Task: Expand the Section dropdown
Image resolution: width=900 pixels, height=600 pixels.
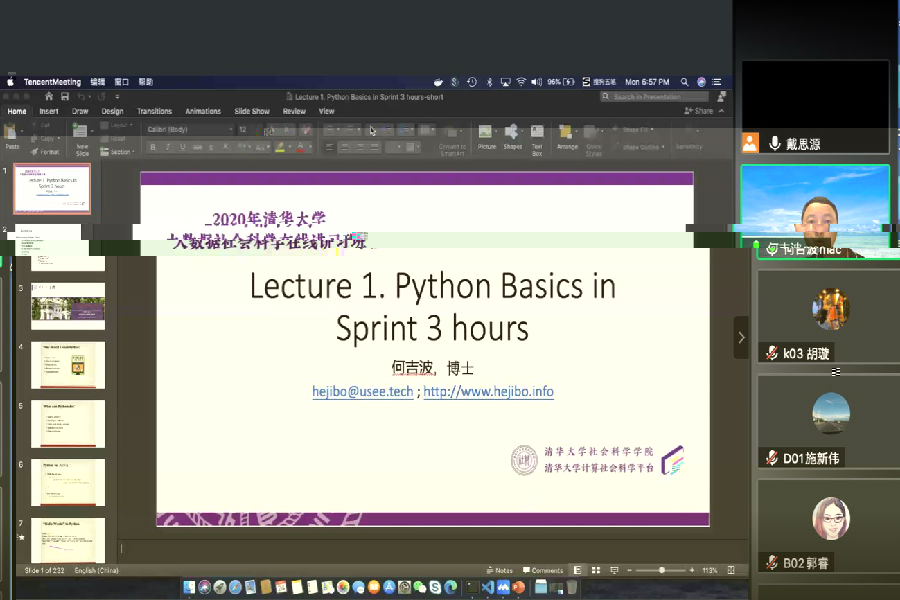Action: (117, 152)
